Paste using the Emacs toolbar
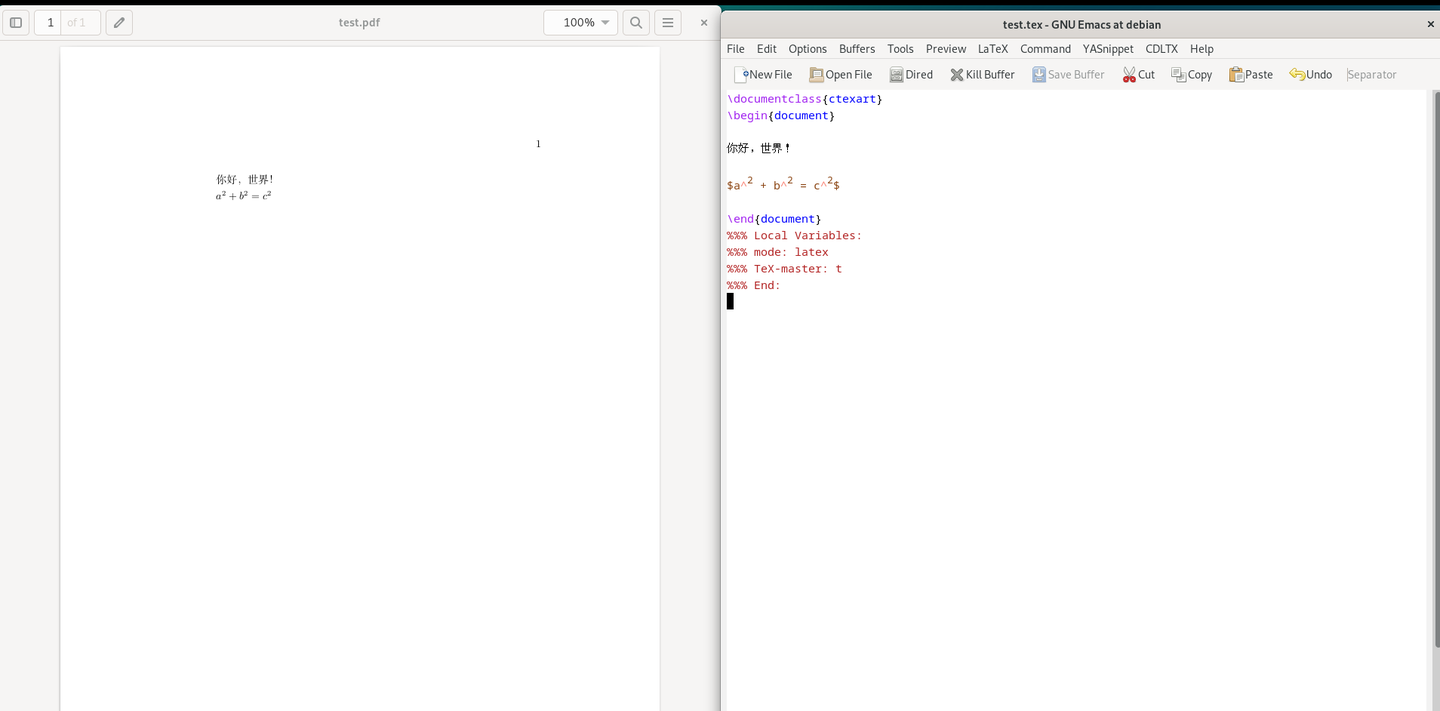Viewport: 1440px width, 711px height. 1251,74
